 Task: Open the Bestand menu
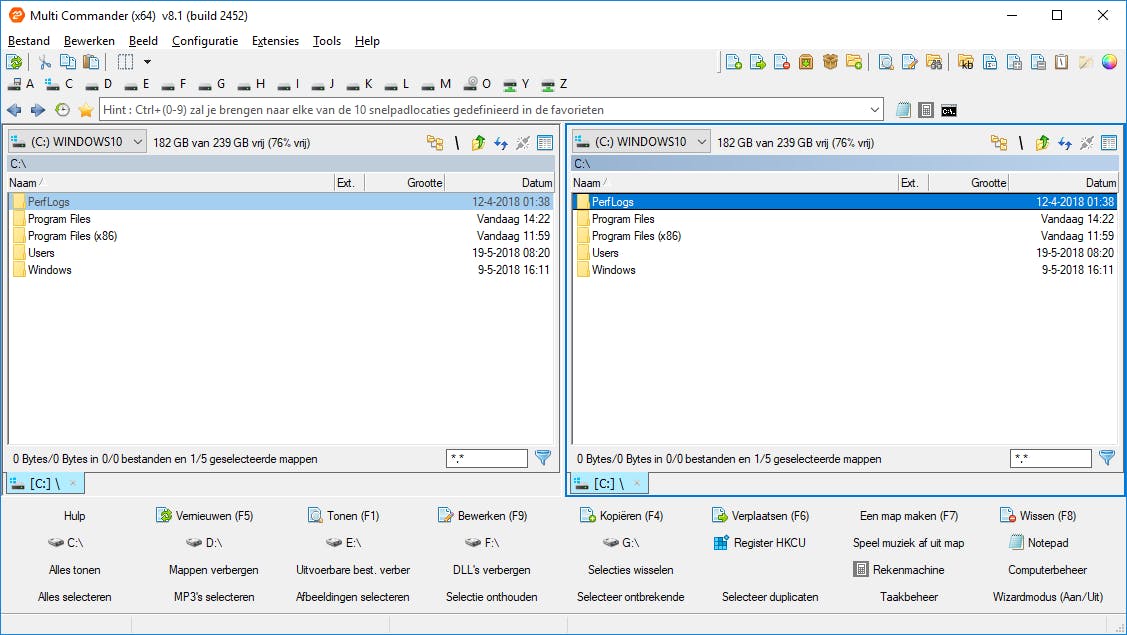tap(29, 41)
